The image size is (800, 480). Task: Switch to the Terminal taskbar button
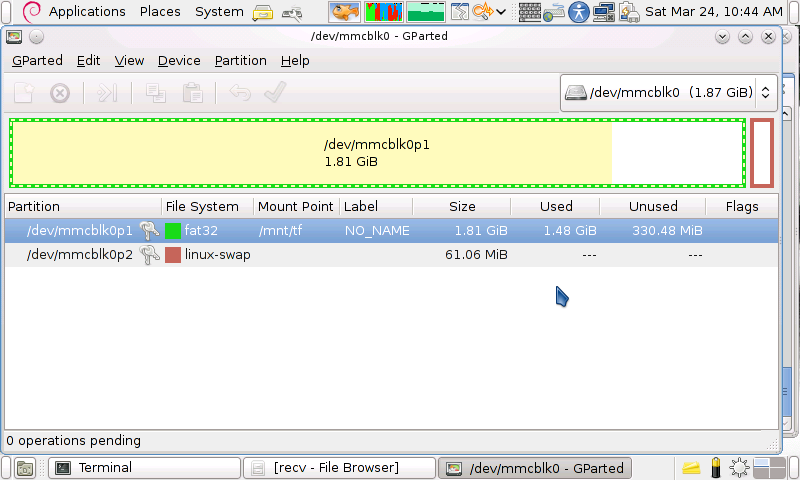pos(144,468)
